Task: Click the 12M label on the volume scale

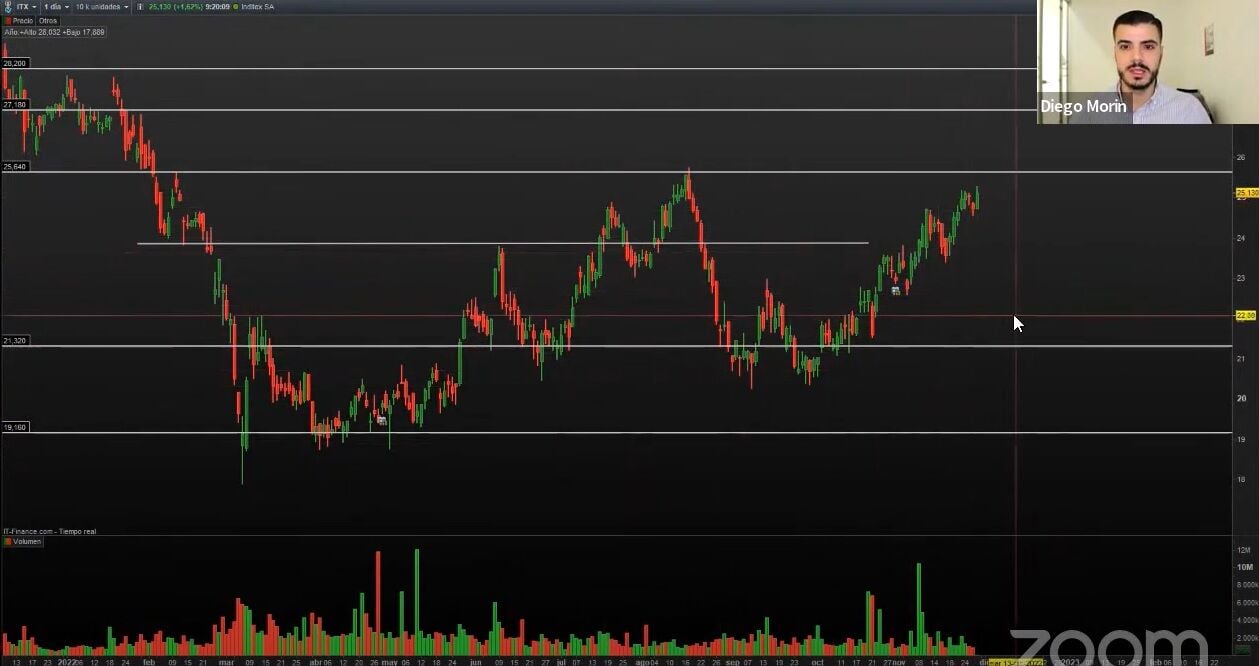Action: (x=1243, y=550)
